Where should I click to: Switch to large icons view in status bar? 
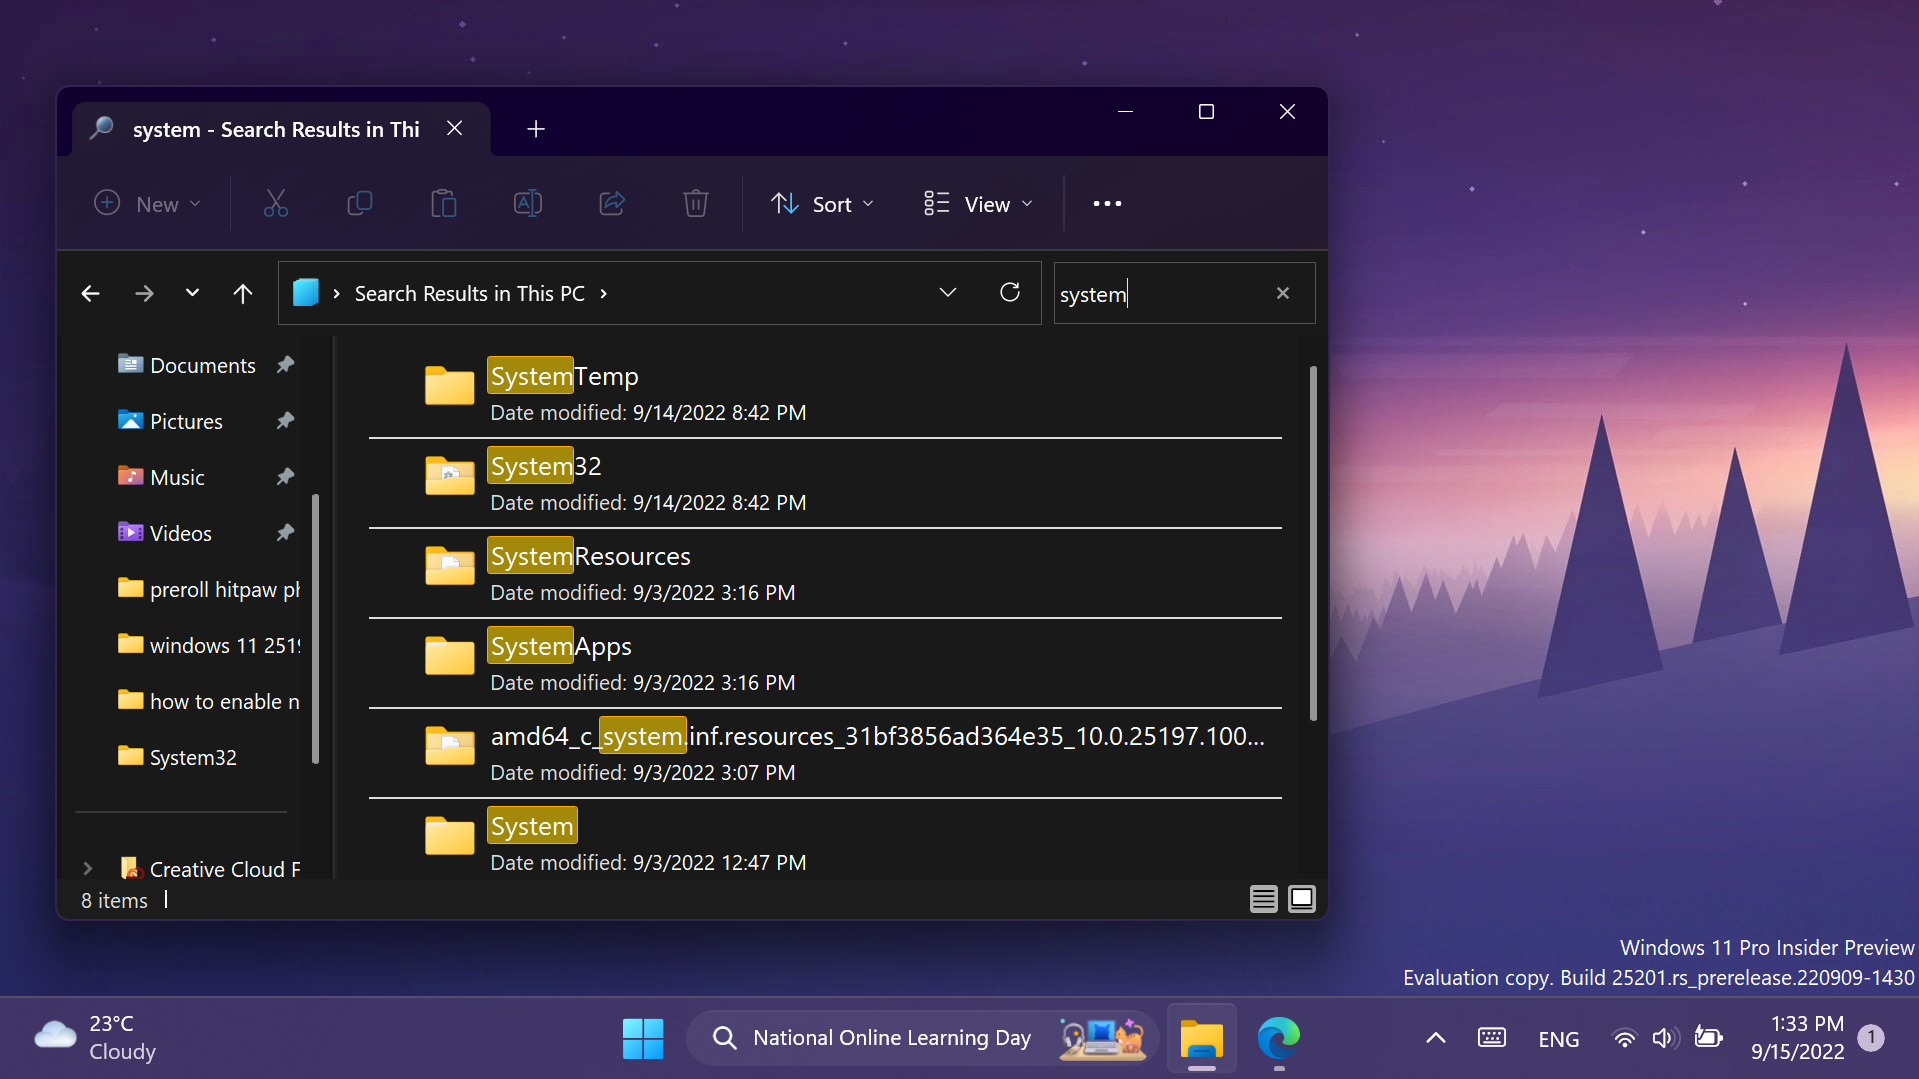coord(1301,898)
